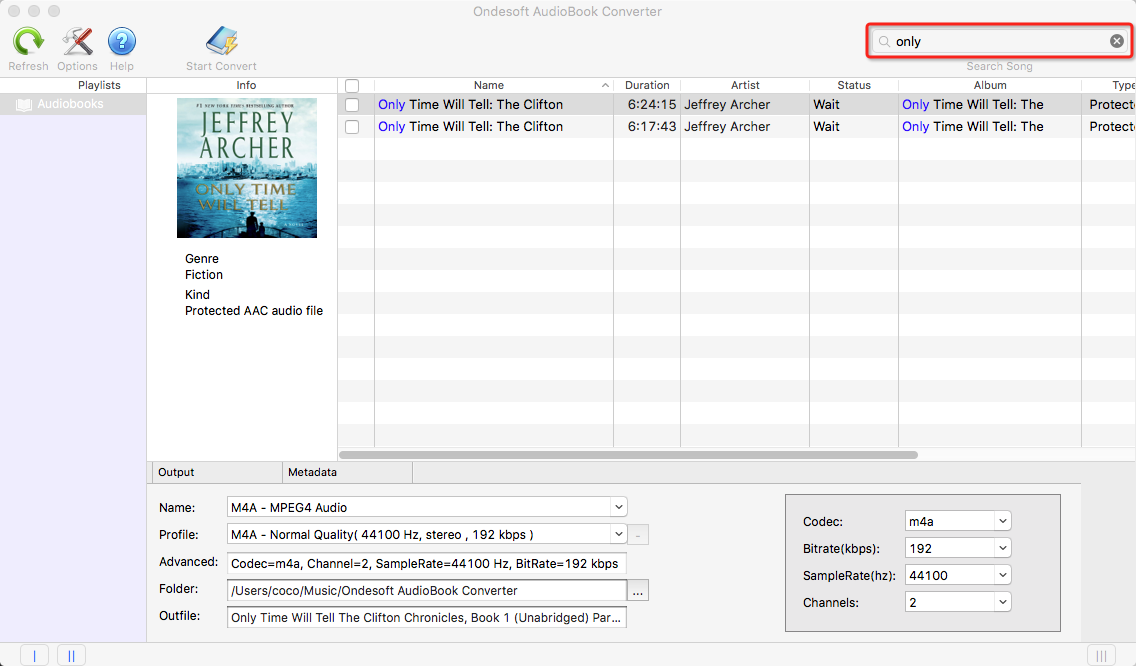The height and width of the screenshot is (666, 1136).
Task: Select the Audiobooks playlist
Action: (x=72, y=104)
